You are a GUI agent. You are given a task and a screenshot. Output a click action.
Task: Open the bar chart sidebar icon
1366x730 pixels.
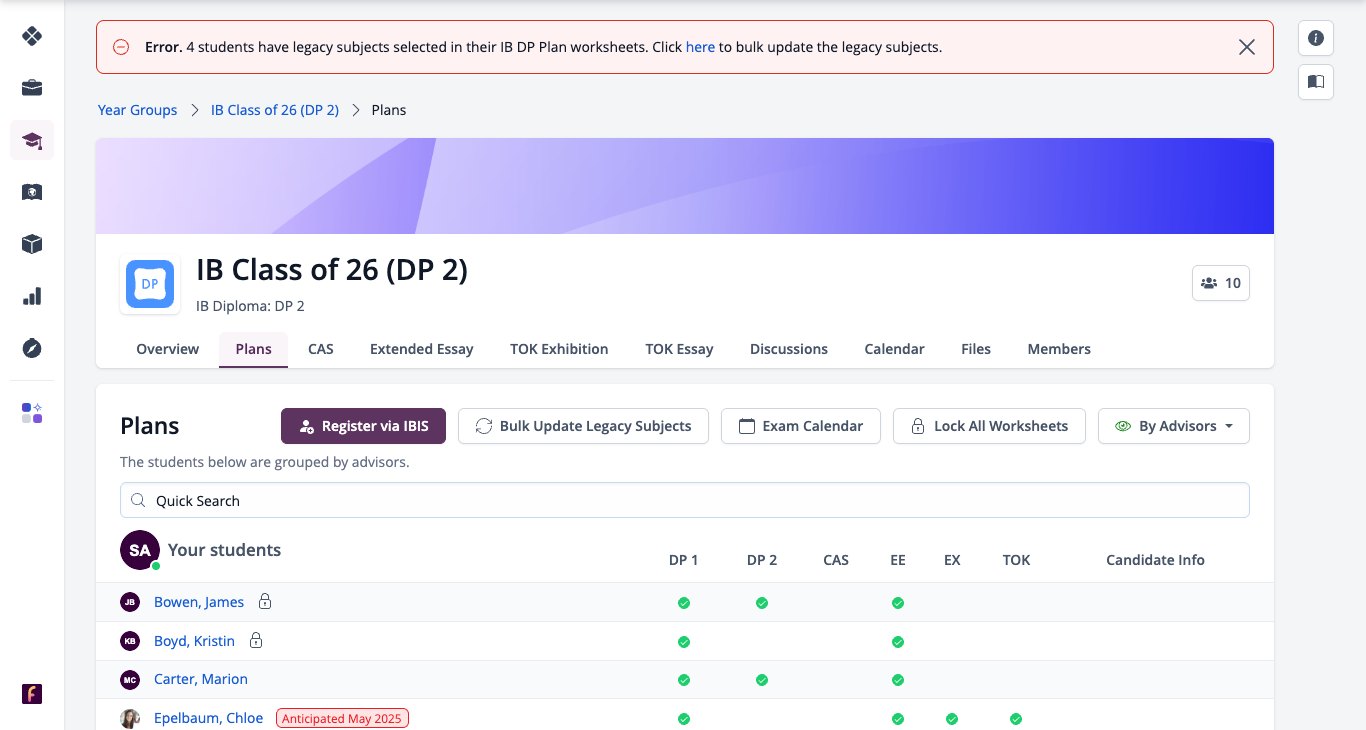click(x=32, y=296)
